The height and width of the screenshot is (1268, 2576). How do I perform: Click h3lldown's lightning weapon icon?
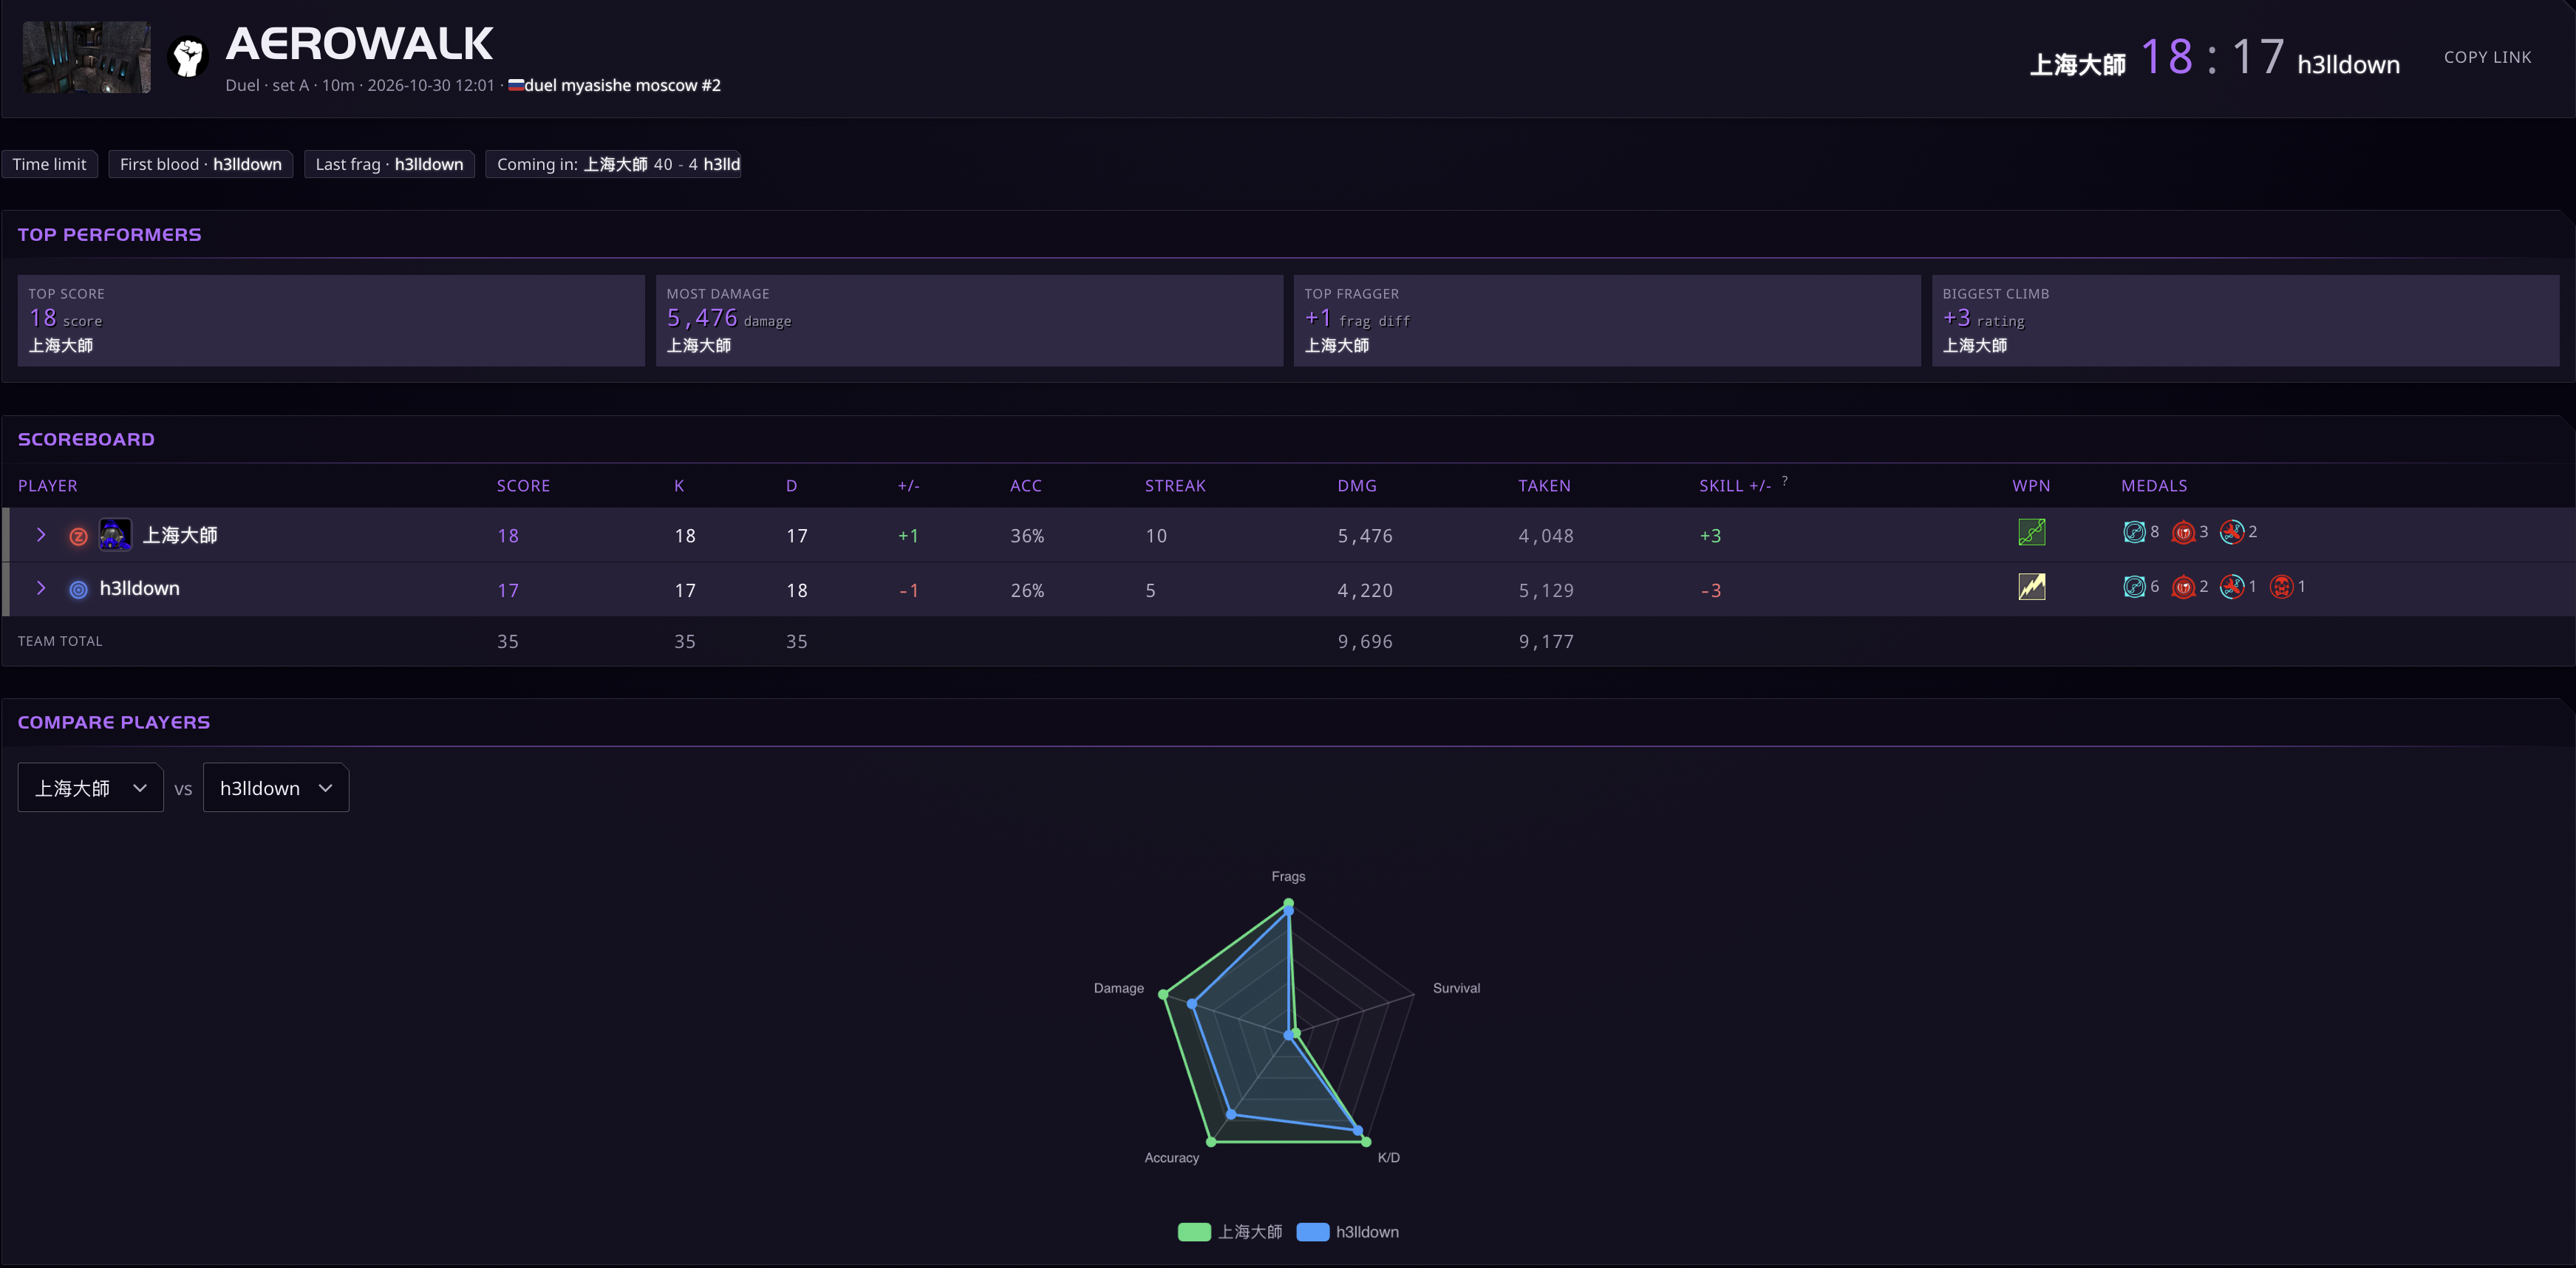(x=2031, y=586)
